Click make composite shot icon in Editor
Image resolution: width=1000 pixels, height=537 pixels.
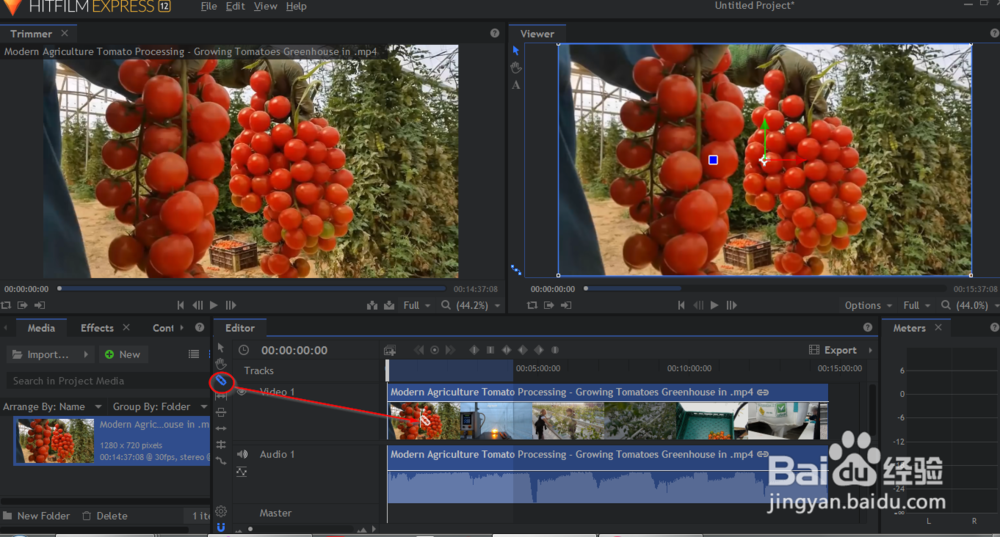(390, 350)
